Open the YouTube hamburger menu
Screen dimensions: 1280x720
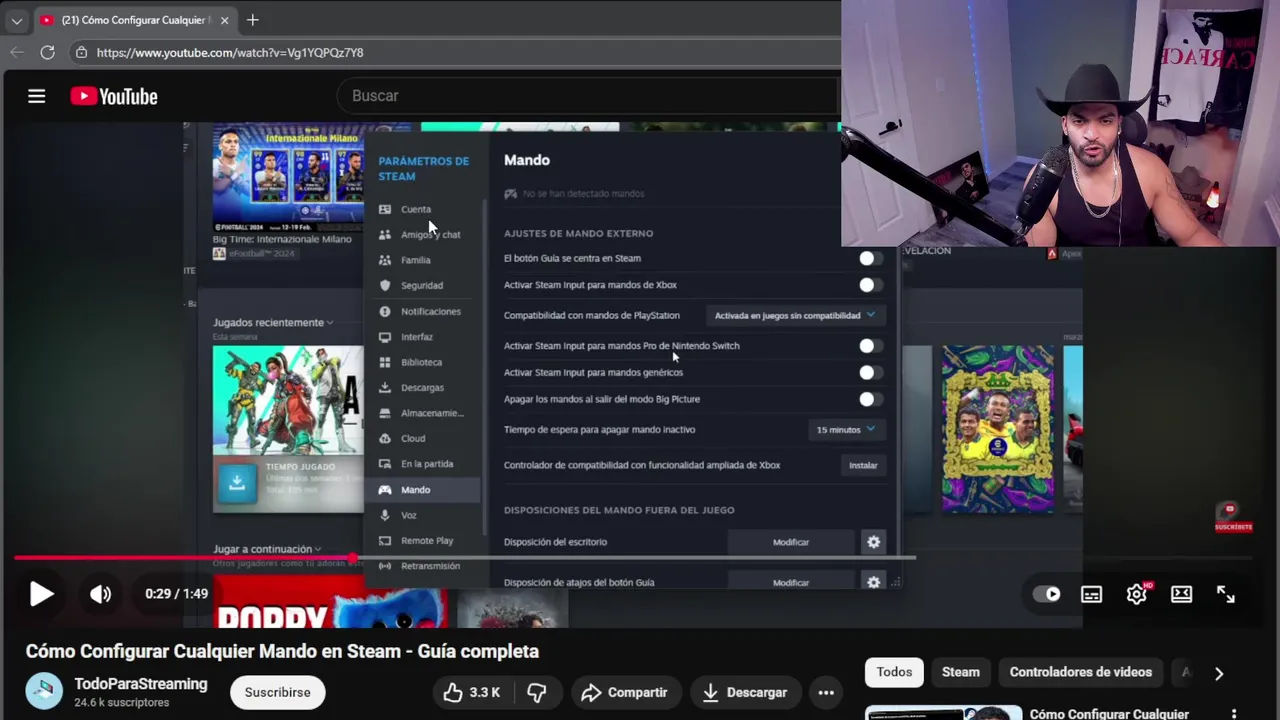tap(37, 96)
